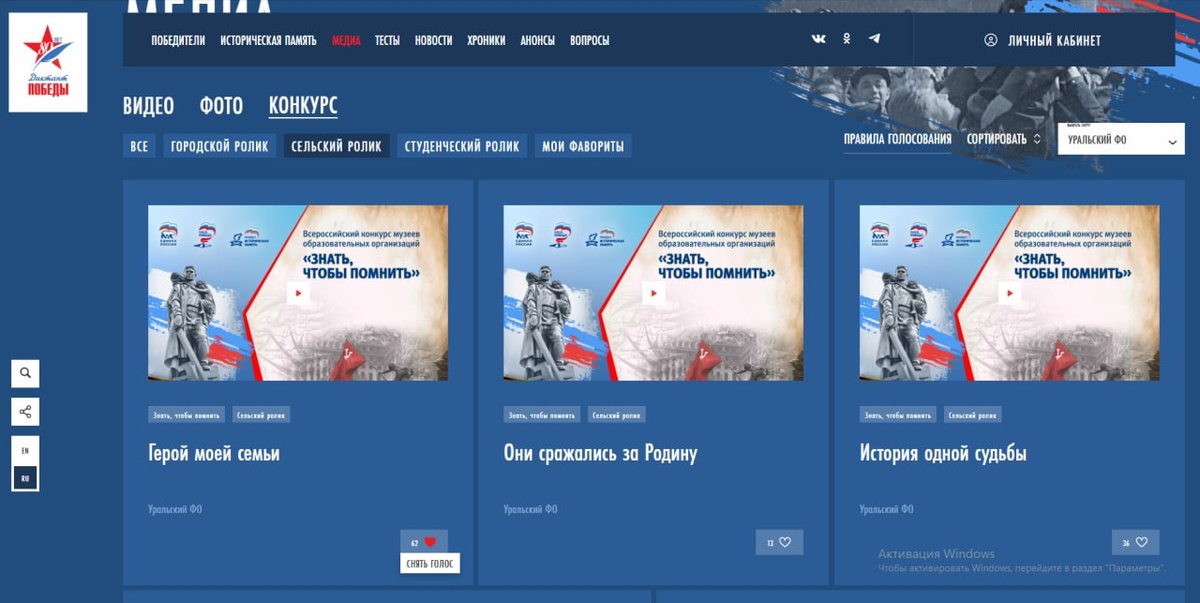1200x603 pixels.
Task: Filter by Студенческий ролик
Action: [462, 146]
